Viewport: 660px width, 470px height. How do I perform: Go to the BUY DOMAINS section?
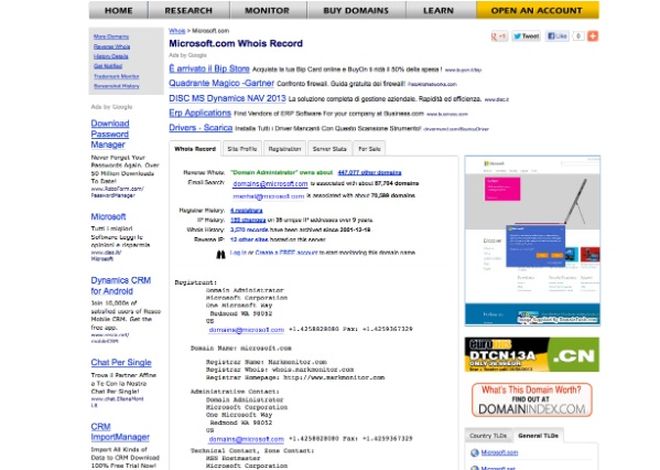point(356,11)
